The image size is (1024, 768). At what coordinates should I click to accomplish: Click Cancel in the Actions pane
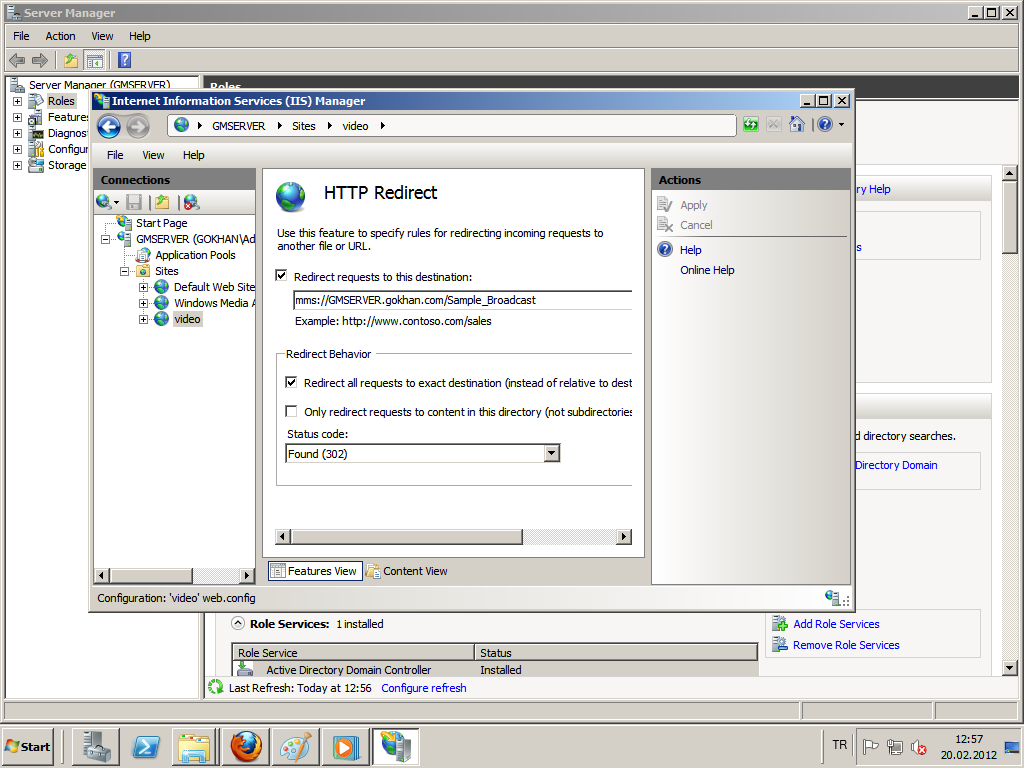[x=696, y=225]
